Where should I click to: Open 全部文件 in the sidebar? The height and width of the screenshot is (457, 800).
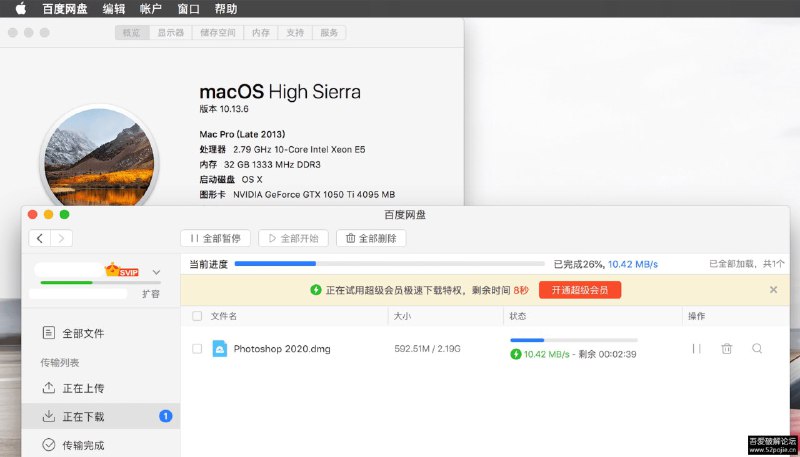coord(101,333)
